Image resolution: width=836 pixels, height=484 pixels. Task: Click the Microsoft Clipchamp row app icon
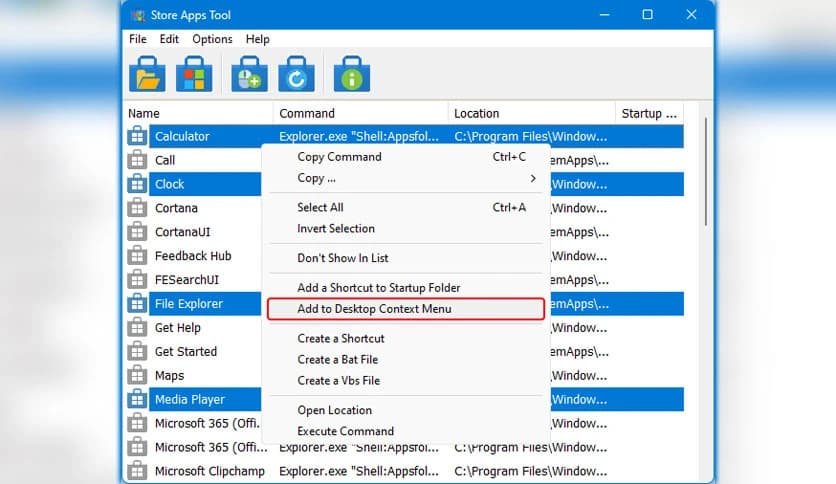coord(137,471)
